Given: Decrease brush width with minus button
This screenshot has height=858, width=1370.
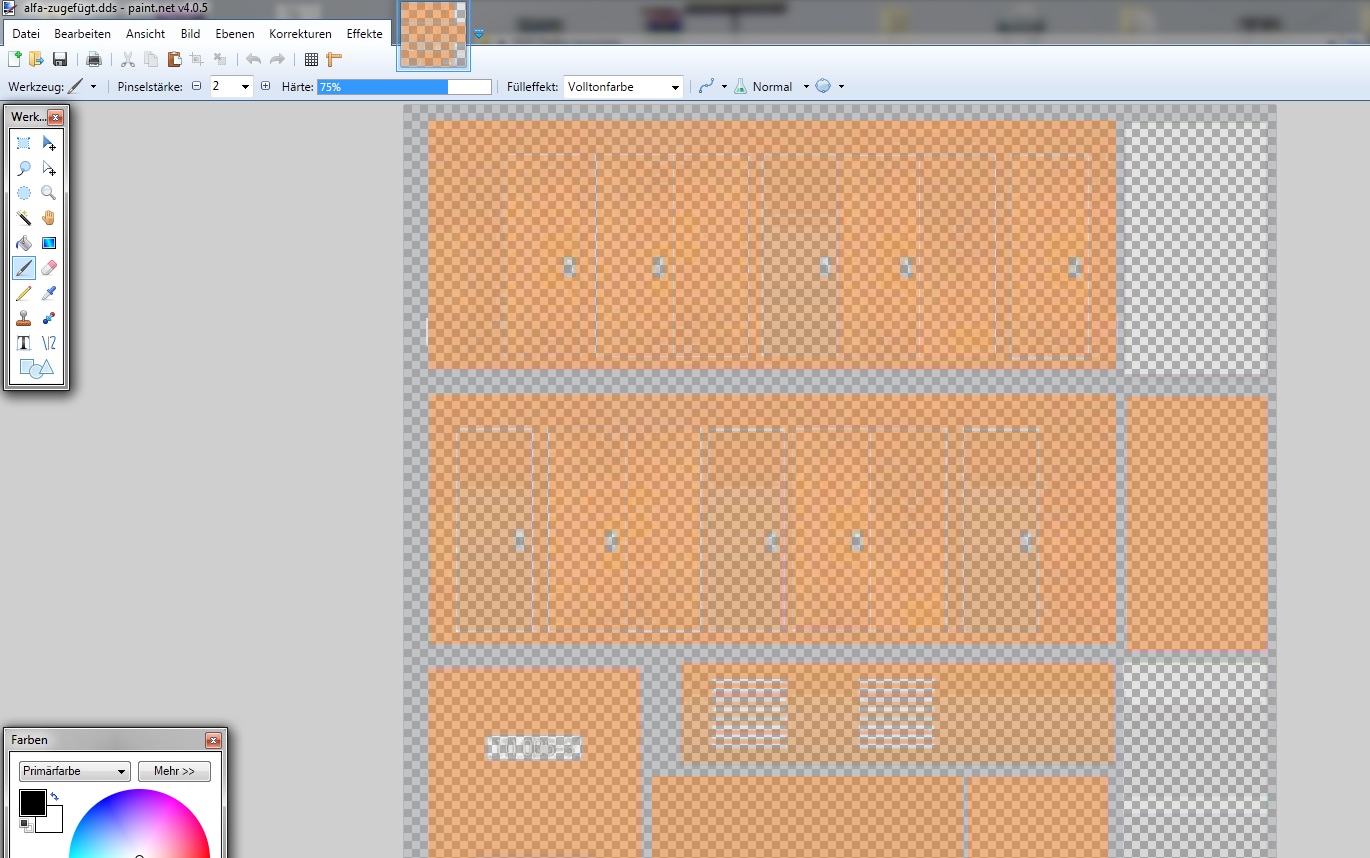Looking at the screenshot, I should [x=196, y=87].
